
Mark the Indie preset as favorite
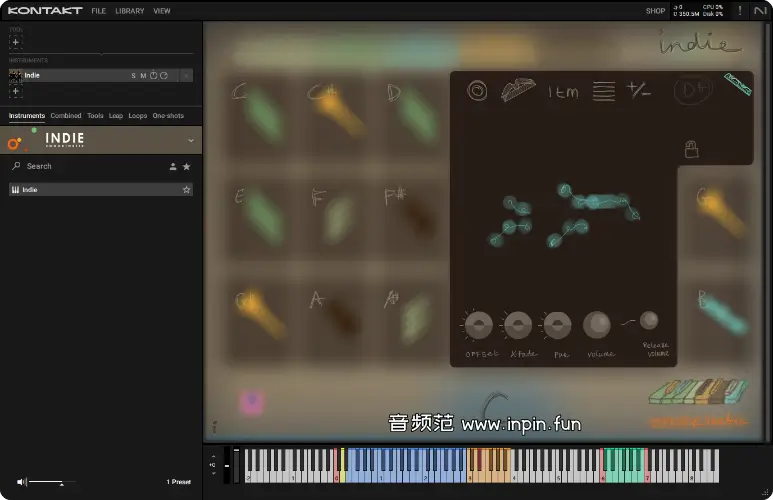coord(186,190)
